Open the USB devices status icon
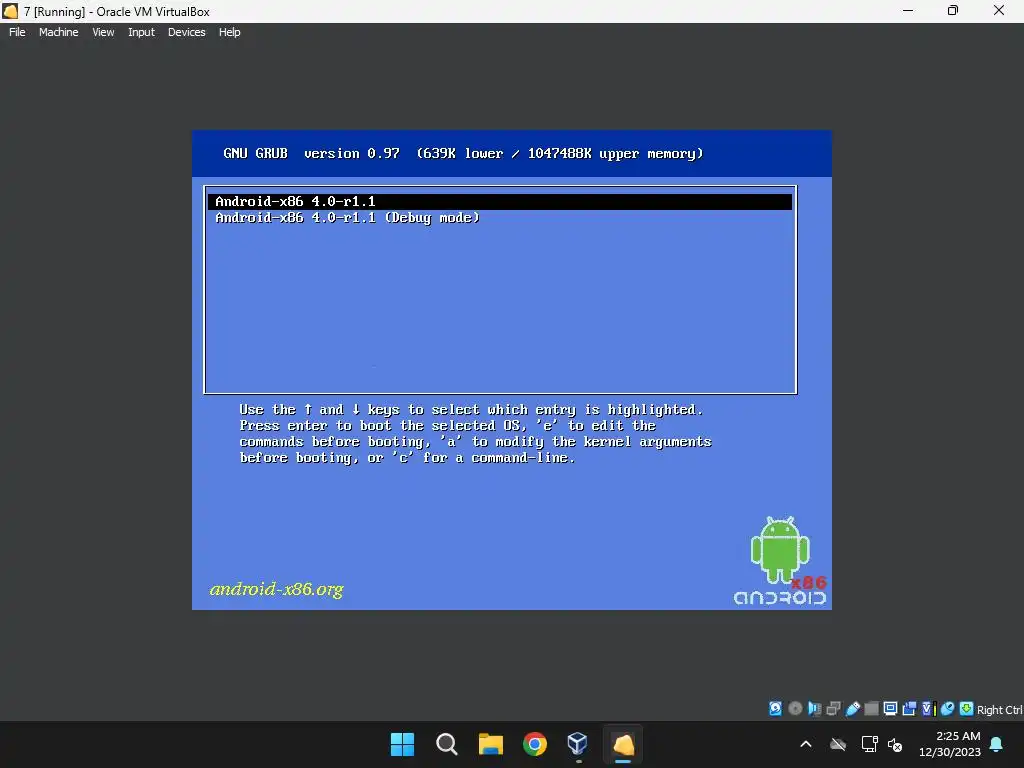The width and height of the screenshot is (1024, 768). tap(852, 709)
